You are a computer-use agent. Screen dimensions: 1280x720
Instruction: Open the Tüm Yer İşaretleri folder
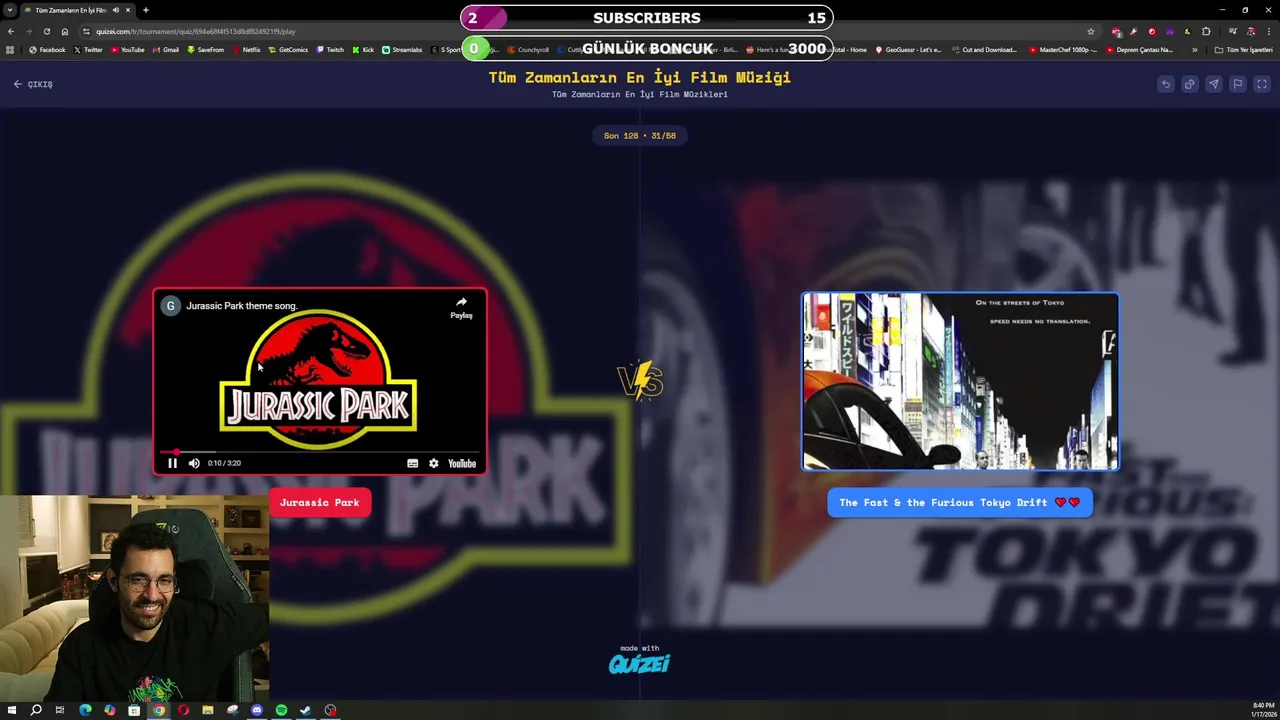(1243, 50)
